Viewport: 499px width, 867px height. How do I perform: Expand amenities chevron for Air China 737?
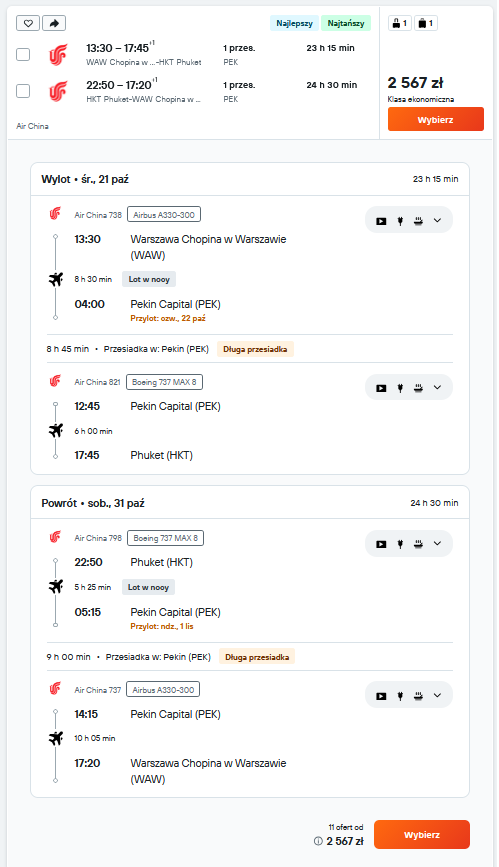point(437,696)
